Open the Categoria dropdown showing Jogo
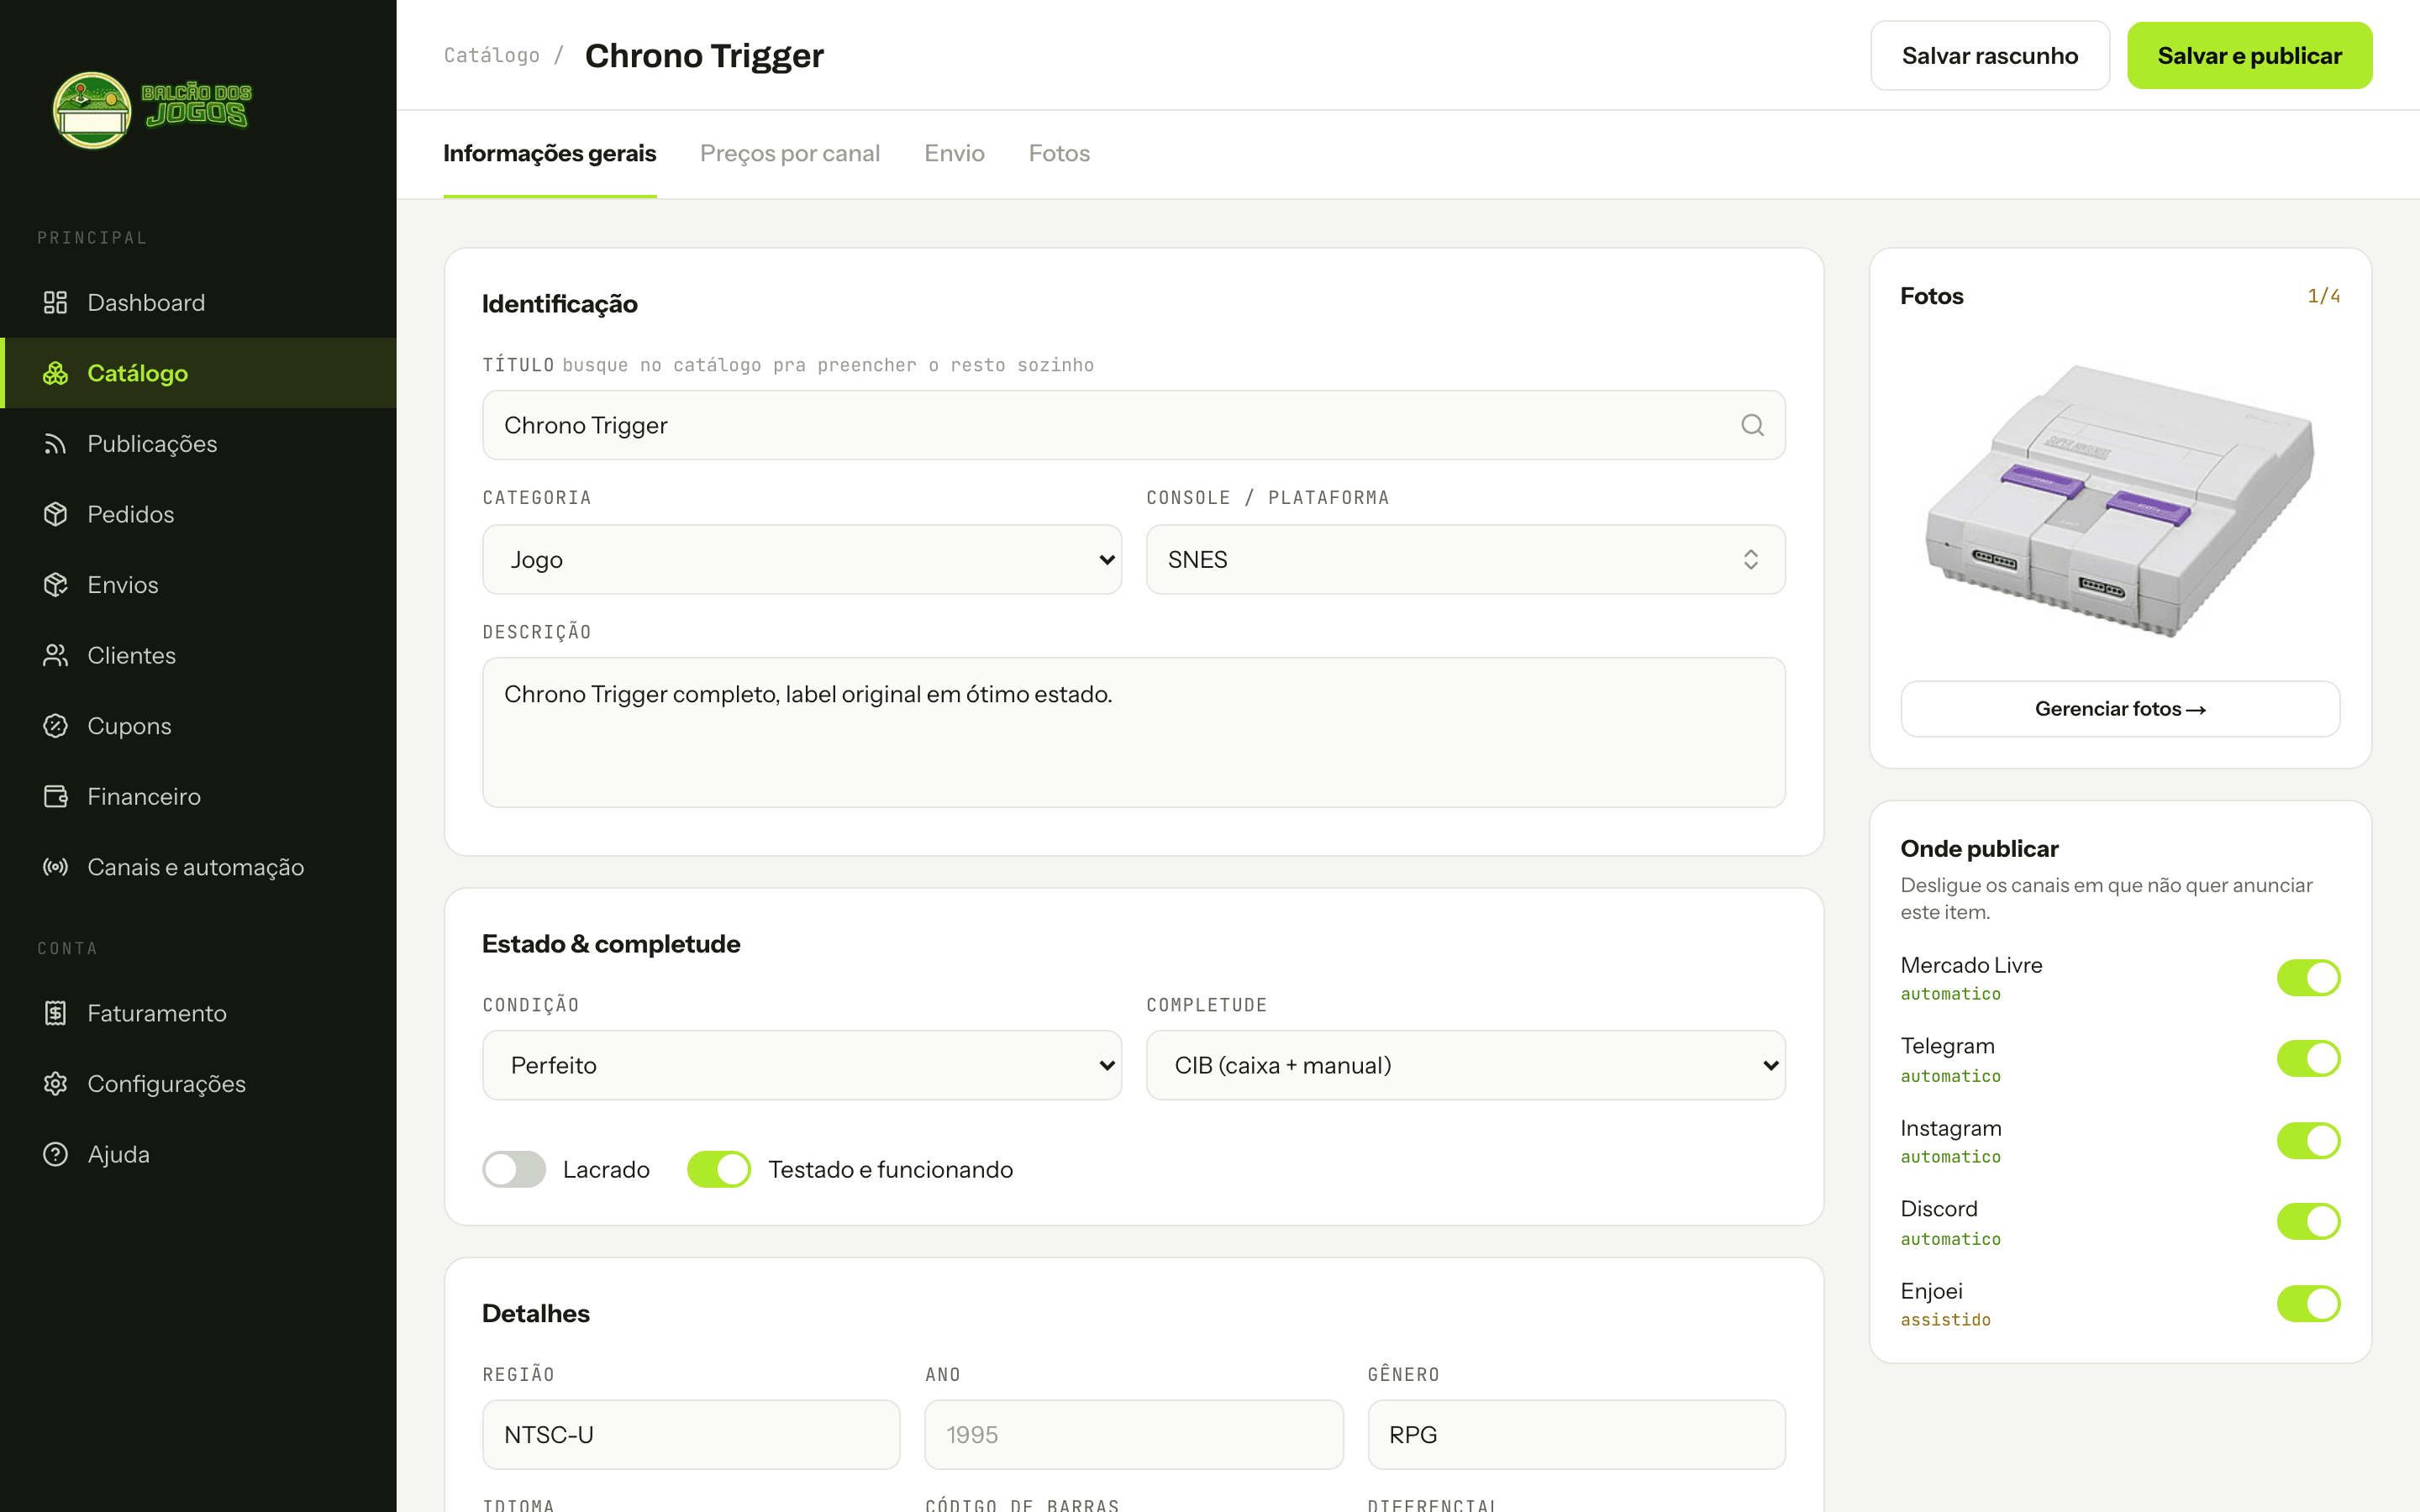2420x1512 pixels. click(x=802, y=559)
